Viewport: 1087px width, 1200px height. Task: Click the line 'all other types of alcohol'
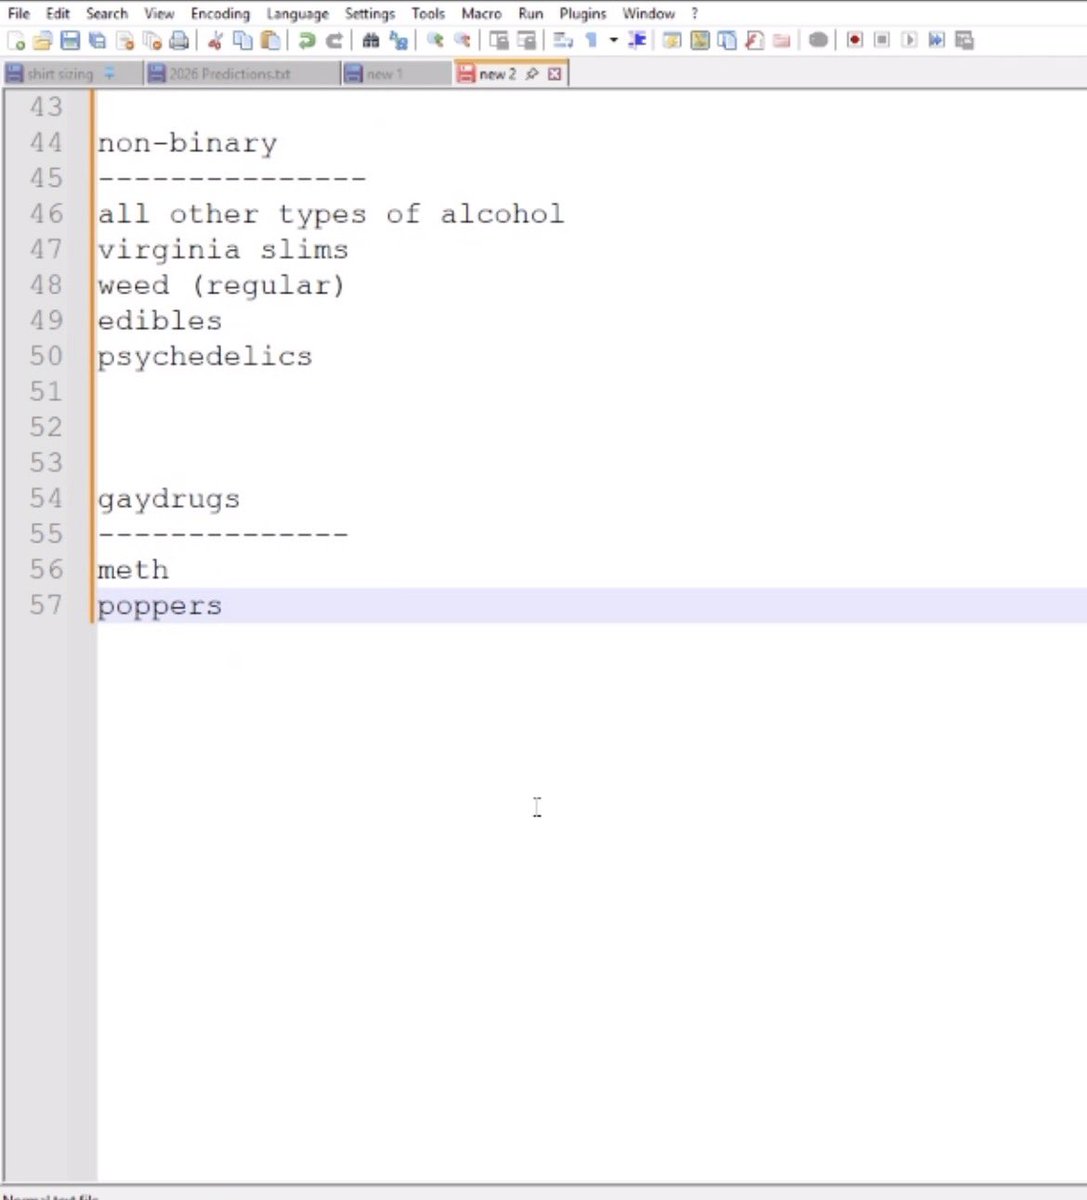(x=331, y=214)
